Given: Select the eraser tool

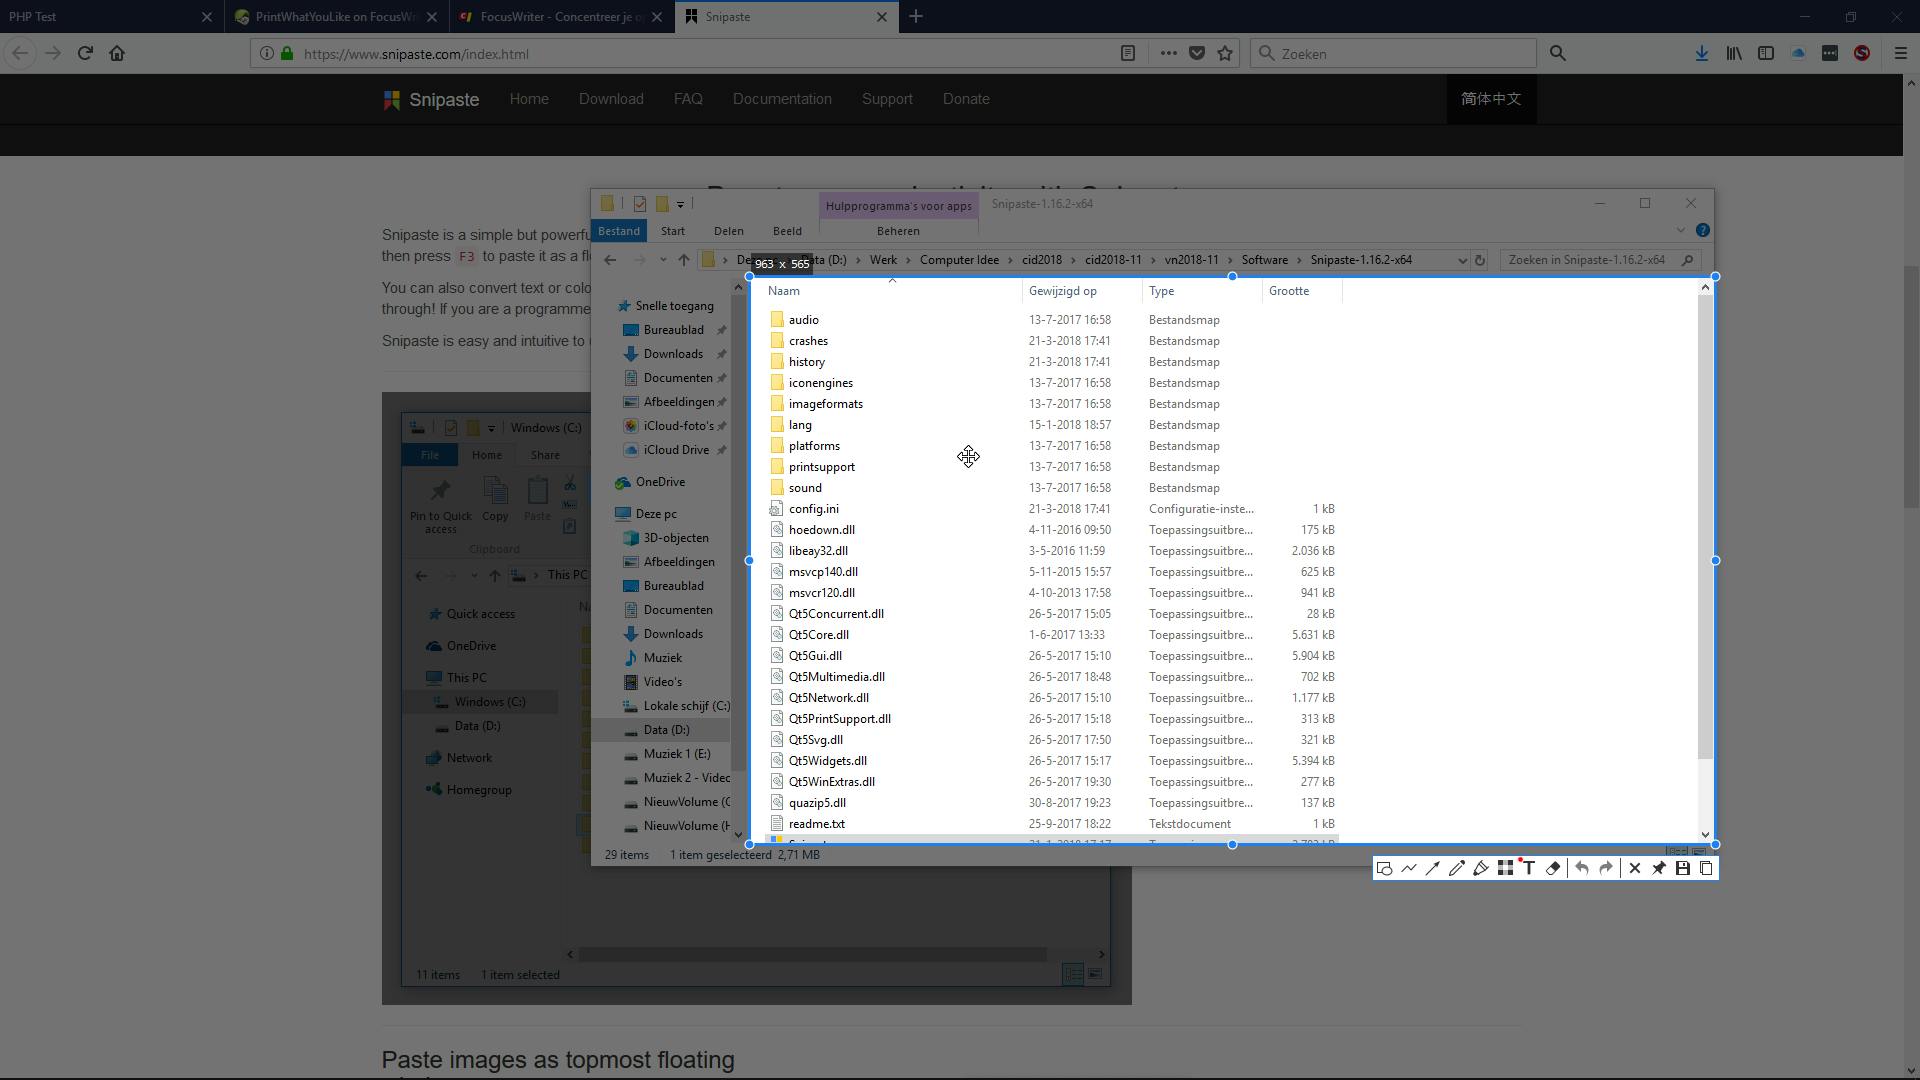Looking at the screenshot, I should [1553, 868].
